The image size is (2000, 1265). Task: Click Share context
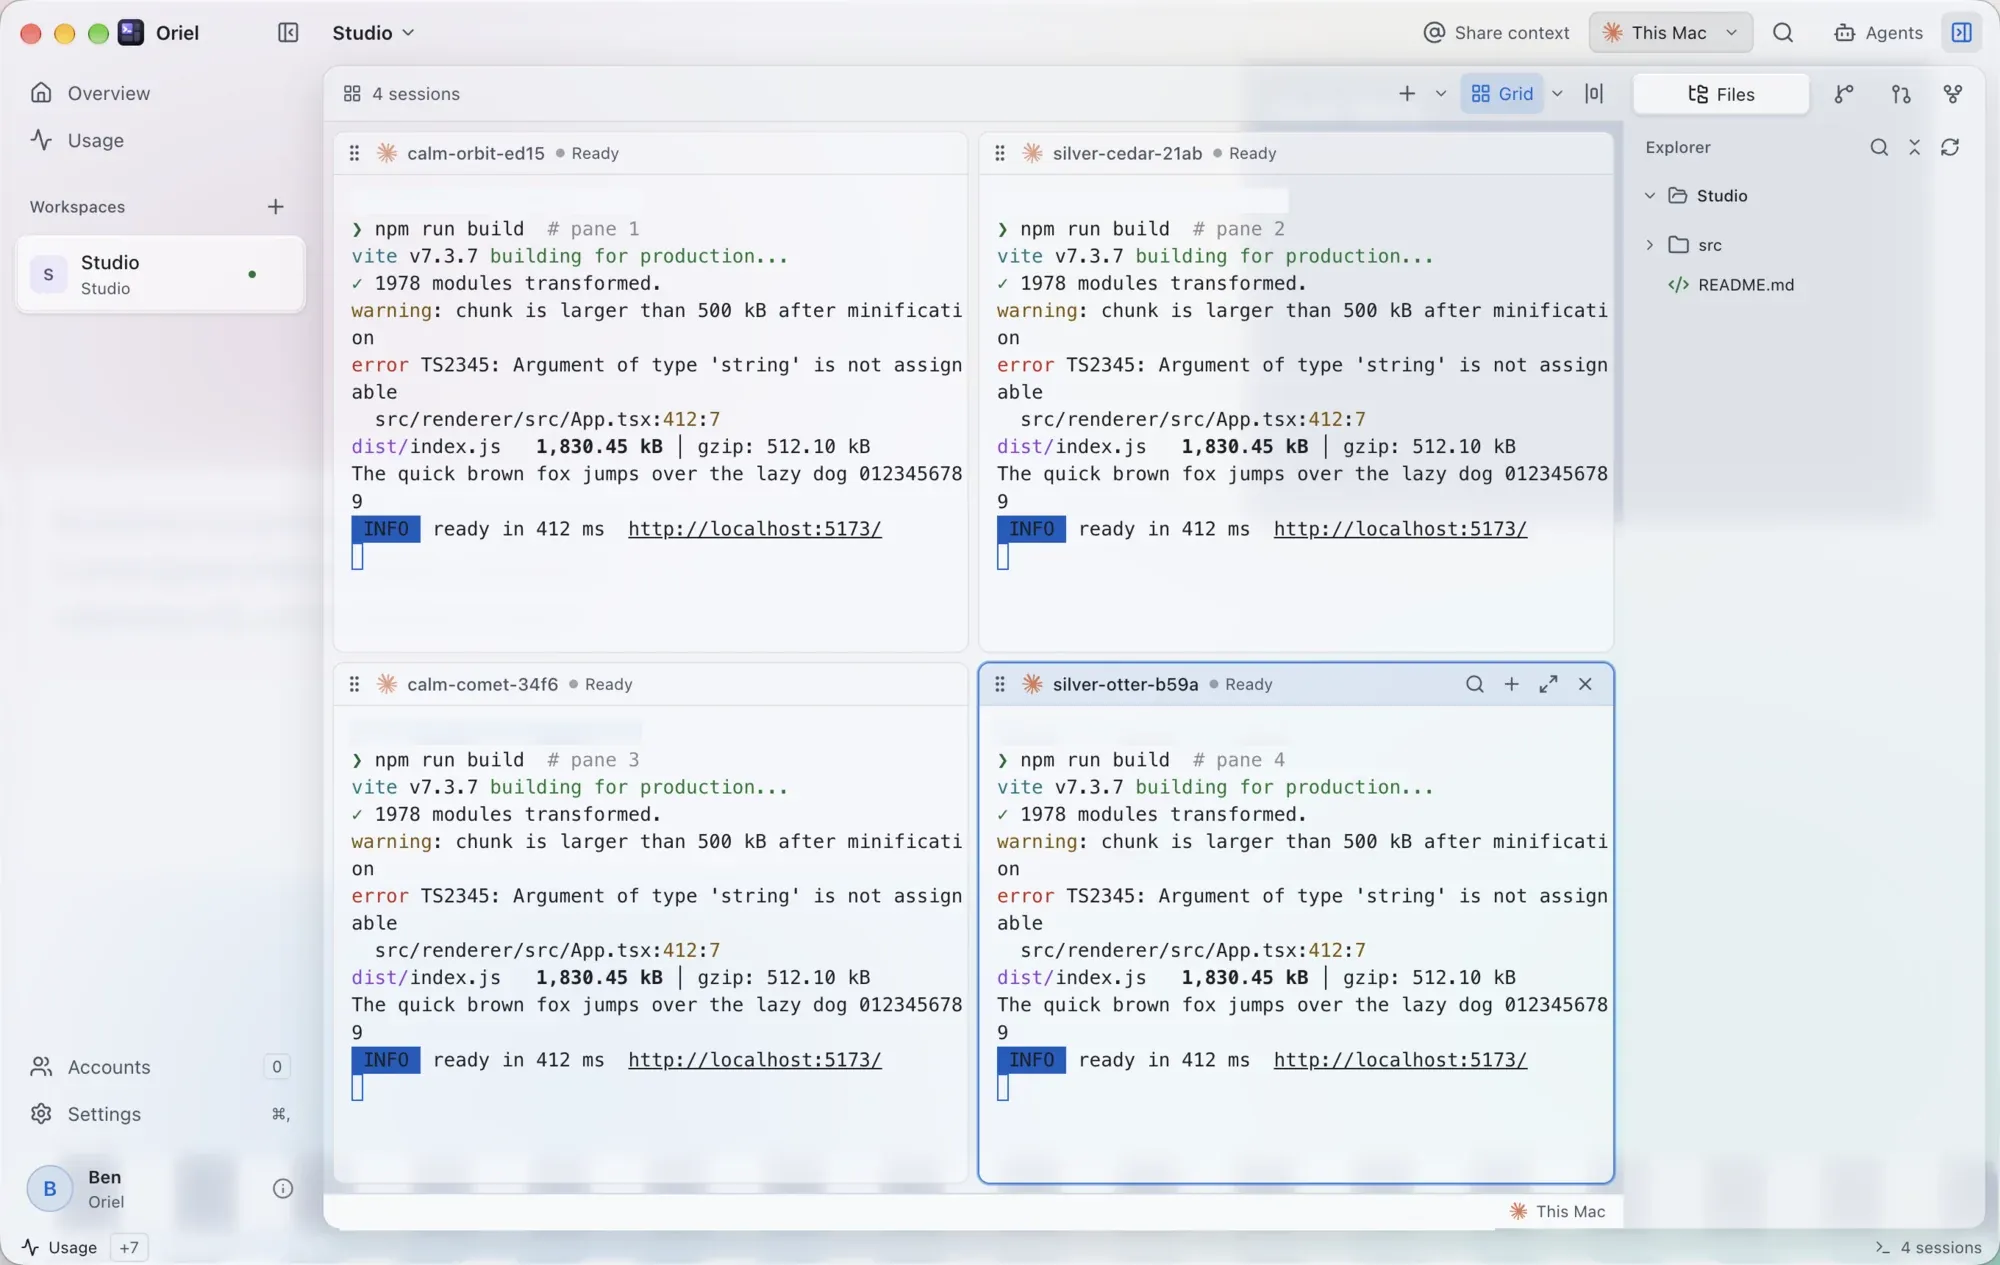1496,33
